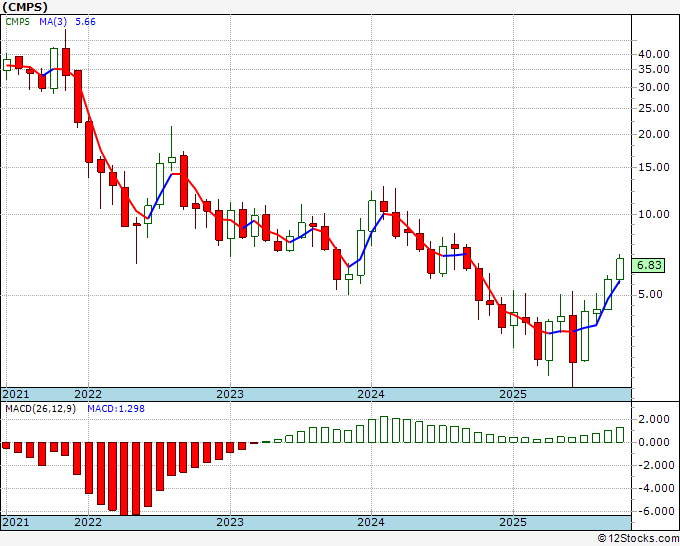Click 2025 on the MACD timeline
Image resolution: width=680 pixels, height=546 pixels.
click(513, 522)
